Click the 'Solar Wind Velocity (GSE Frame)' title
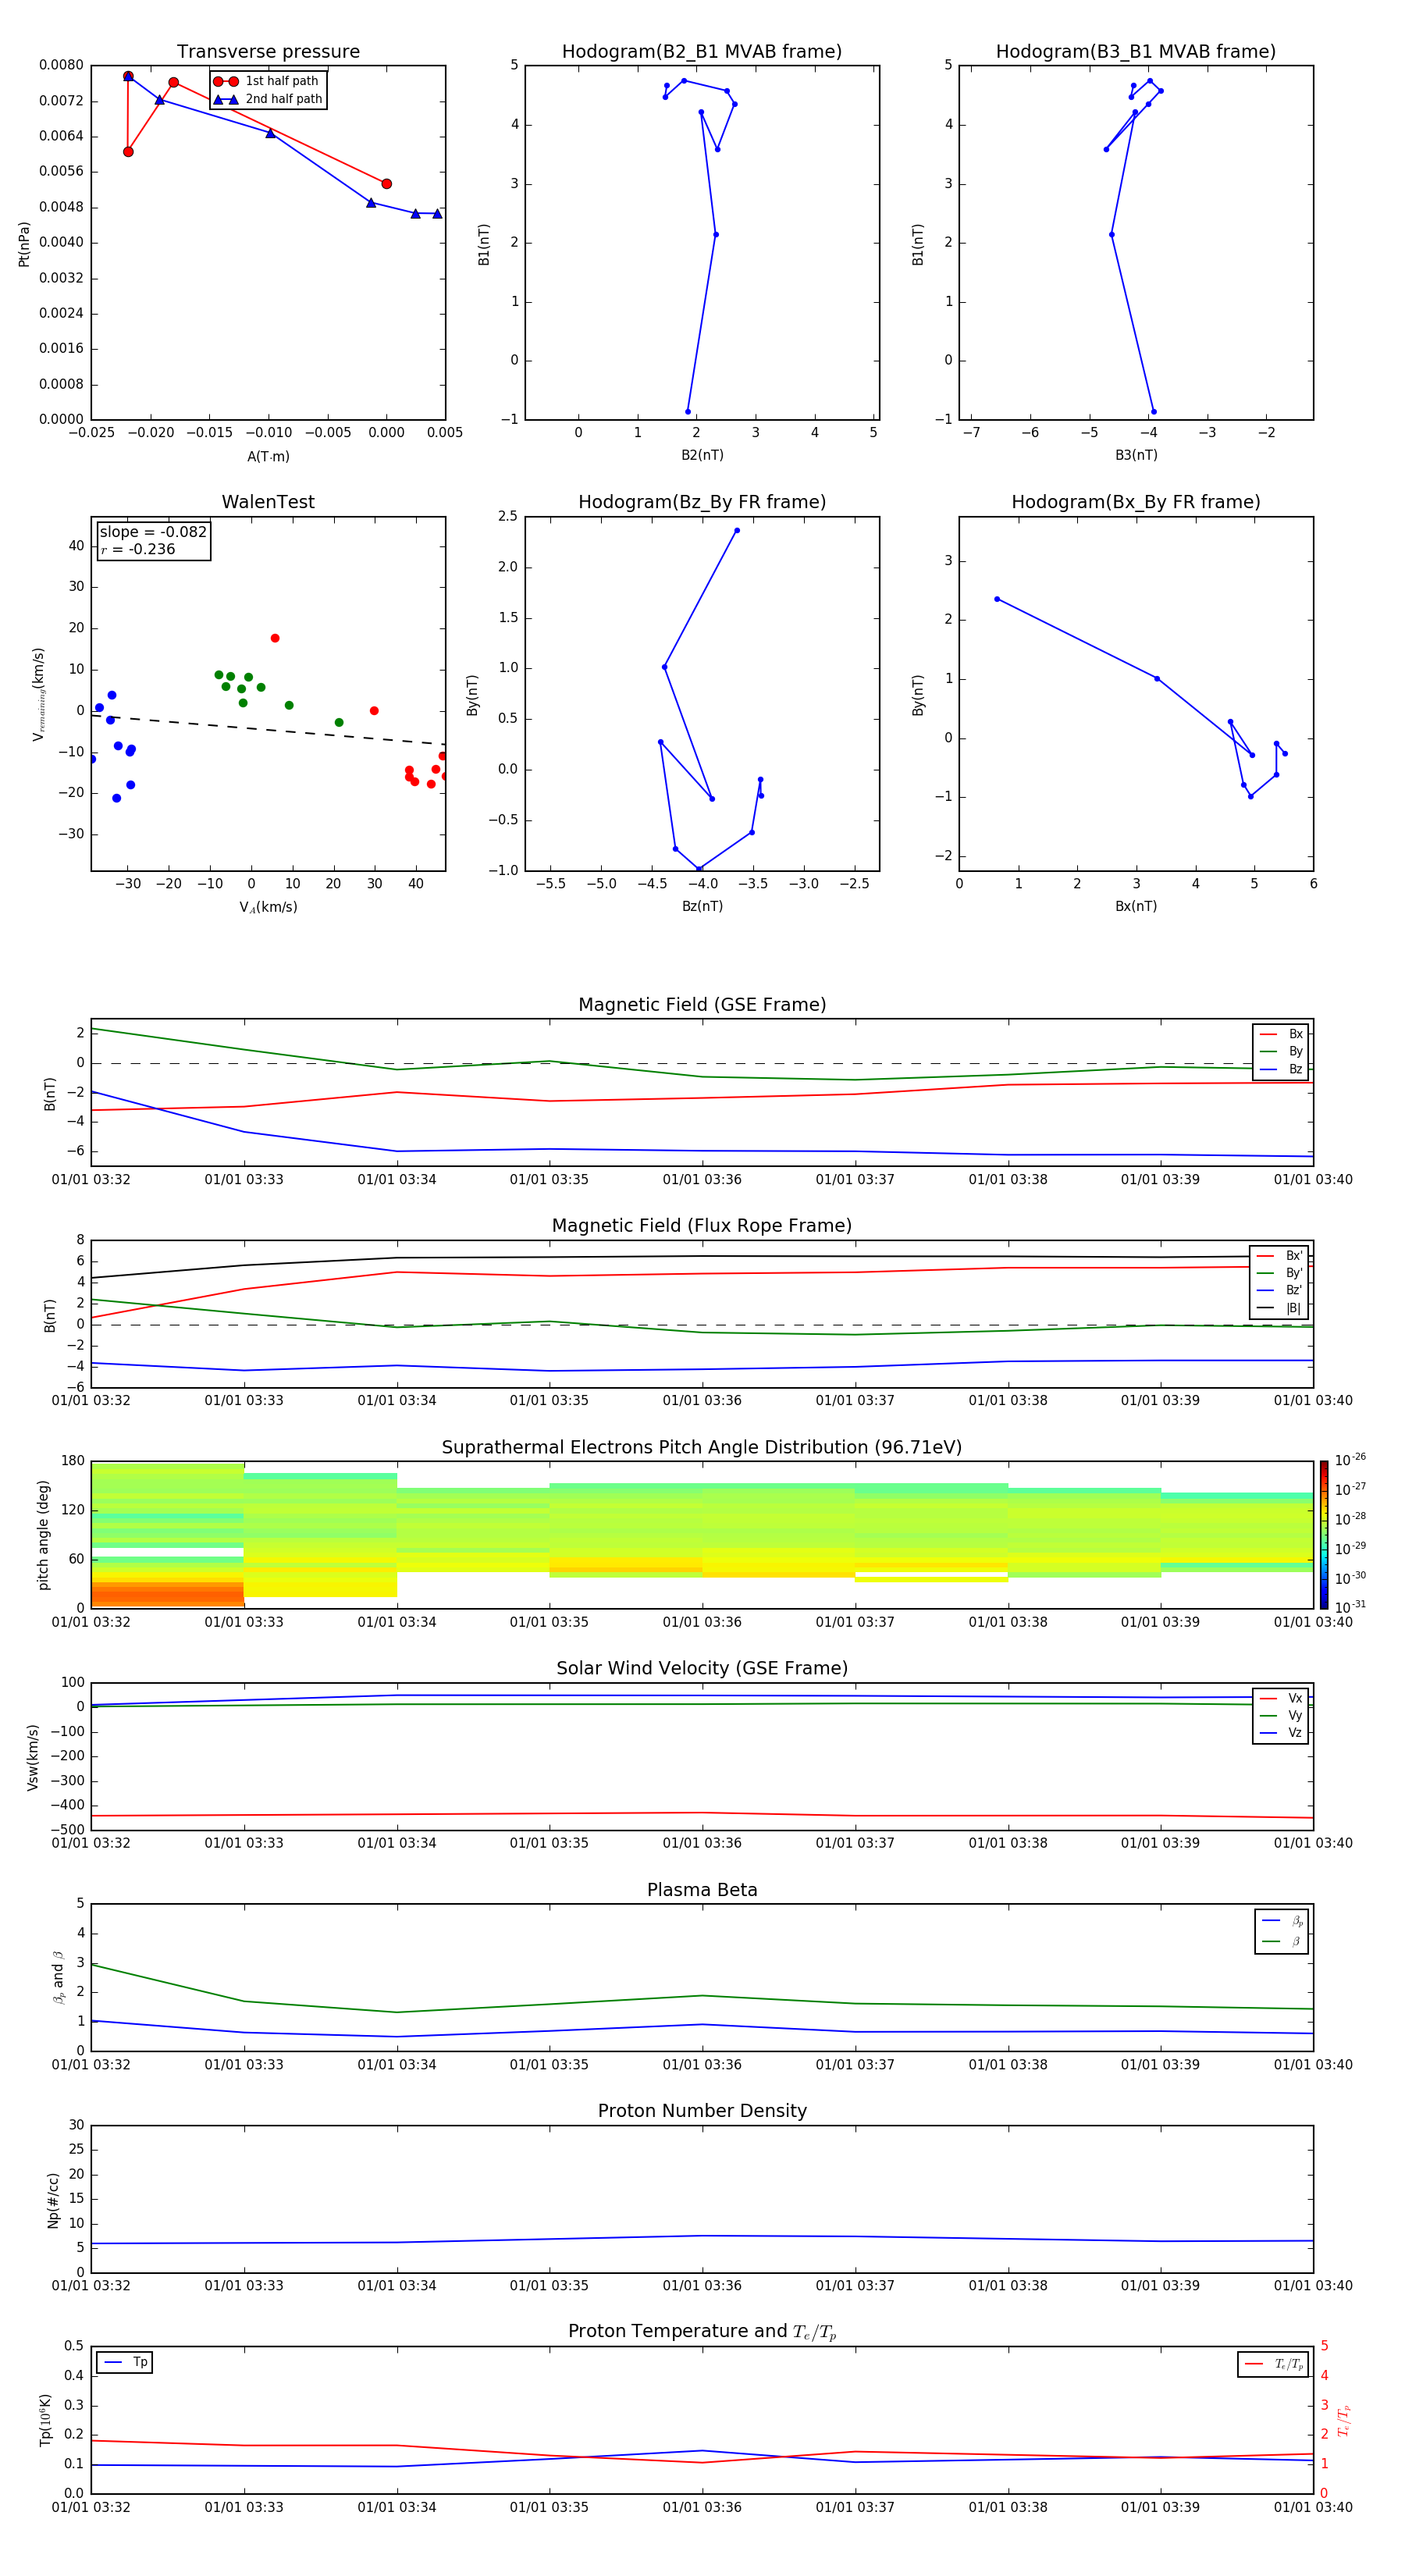 point(702,1669)
